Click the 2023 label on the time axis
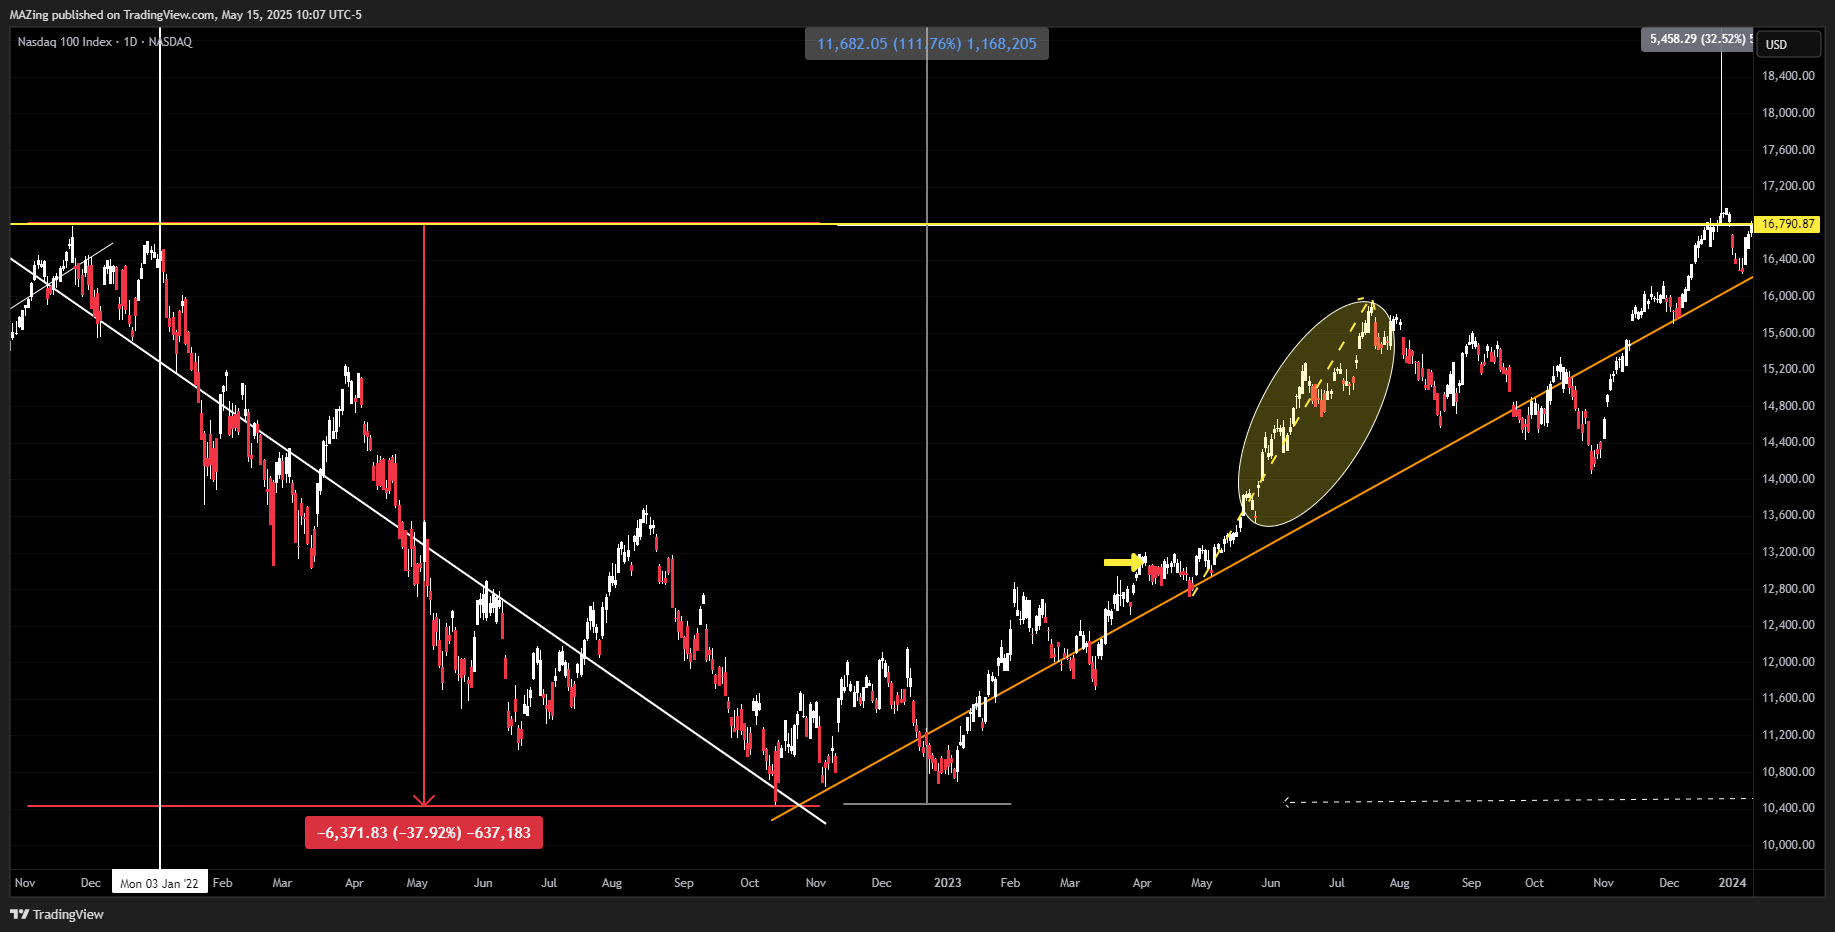Screen dimensions: 1835x932 point(947,883)
